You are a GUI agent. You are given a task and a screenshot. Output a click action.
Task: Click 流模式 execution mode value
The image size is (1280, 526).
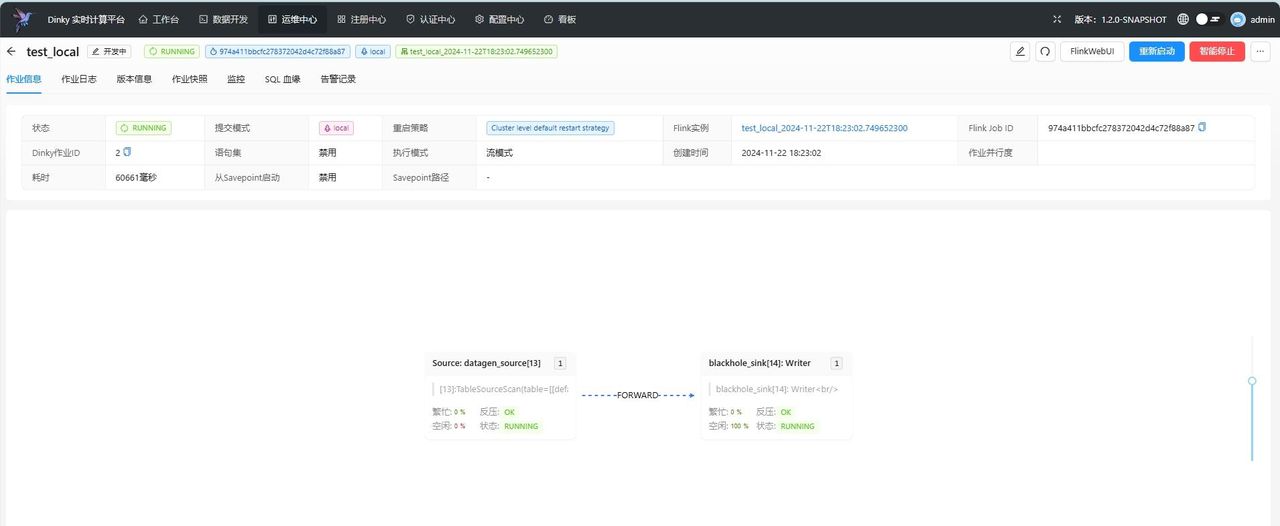tap(499, 153)
